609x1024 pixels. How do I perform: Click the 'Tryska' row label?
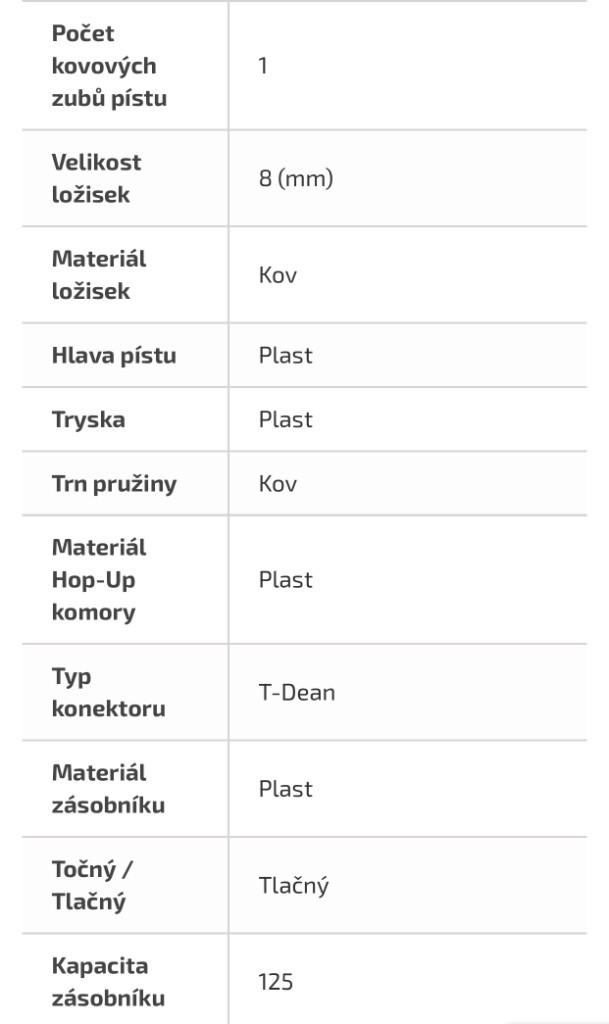[88, 420]
